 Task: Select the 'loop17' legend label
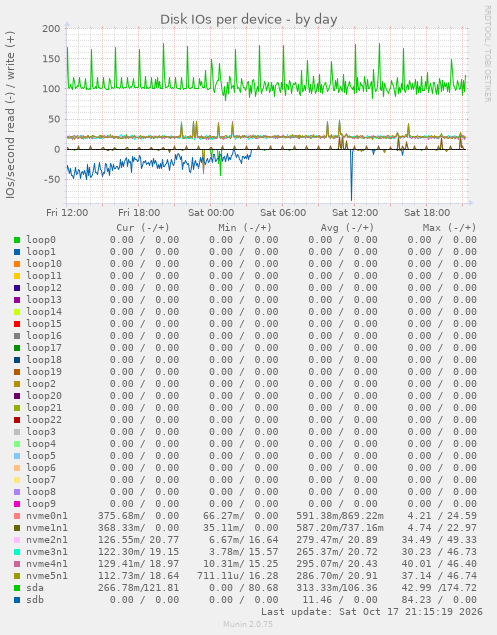(44, 348)
